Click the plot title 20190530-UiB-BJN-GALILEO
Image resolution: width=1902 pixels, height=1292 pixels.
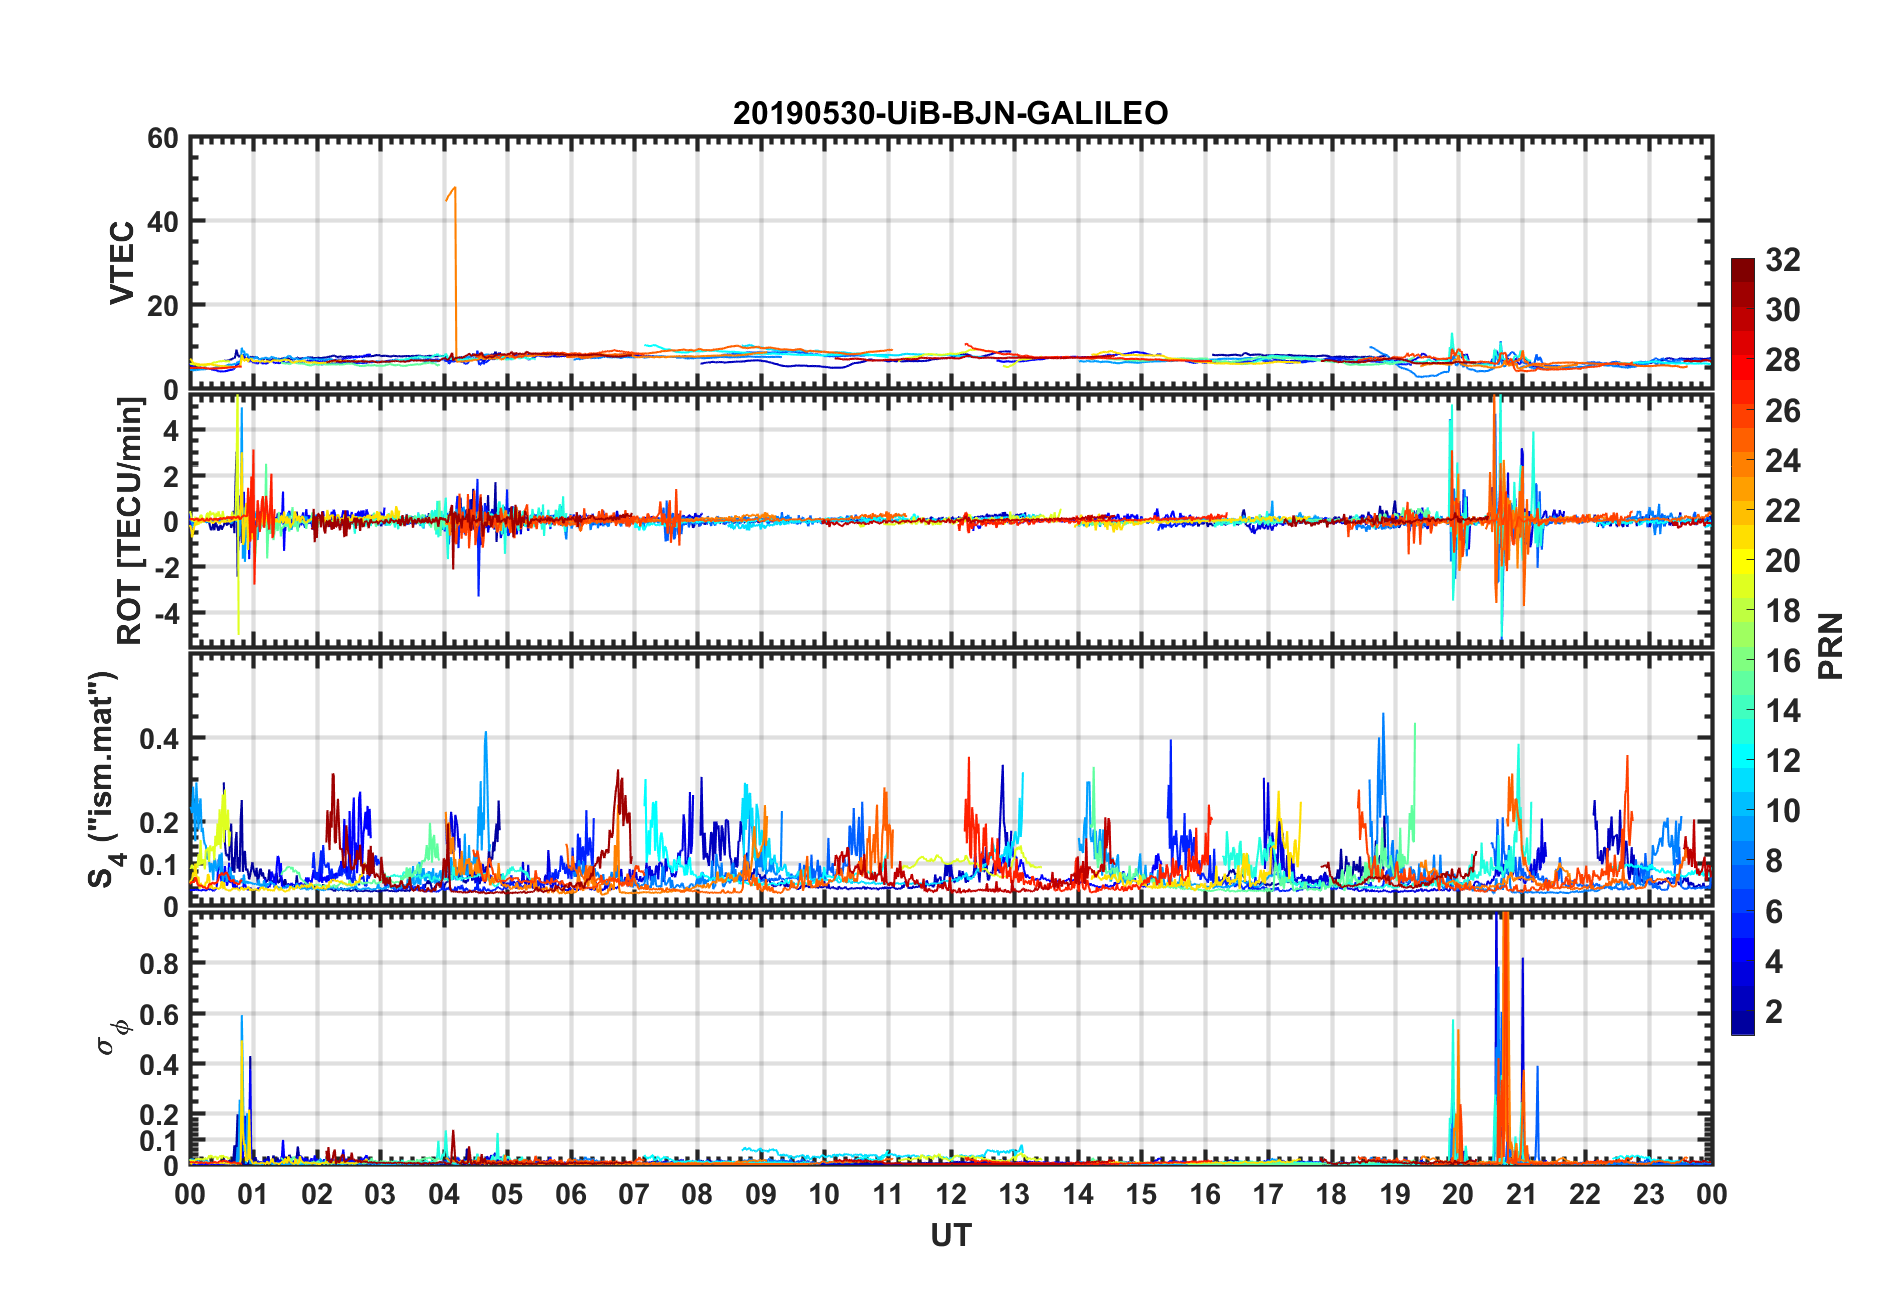pos(950,113)
